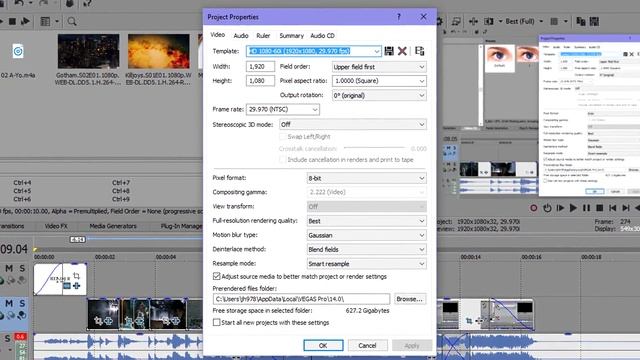Click the record button in transport bar
This screenshot has height=360, width=640.
click(533, 208)
